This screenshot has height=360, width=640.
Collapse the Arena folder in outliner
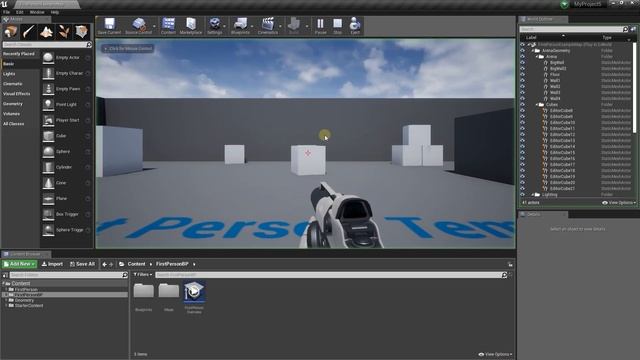[x=537, y=57]
